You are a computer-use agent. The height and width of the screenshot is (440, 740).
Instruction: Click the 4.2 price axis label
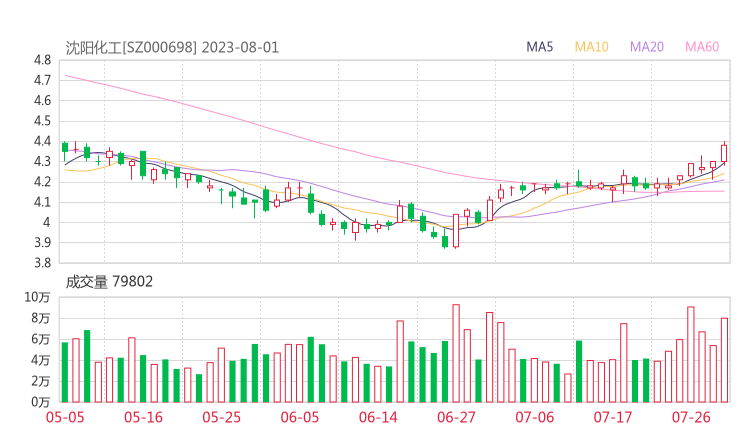click(x=42, y=182)
